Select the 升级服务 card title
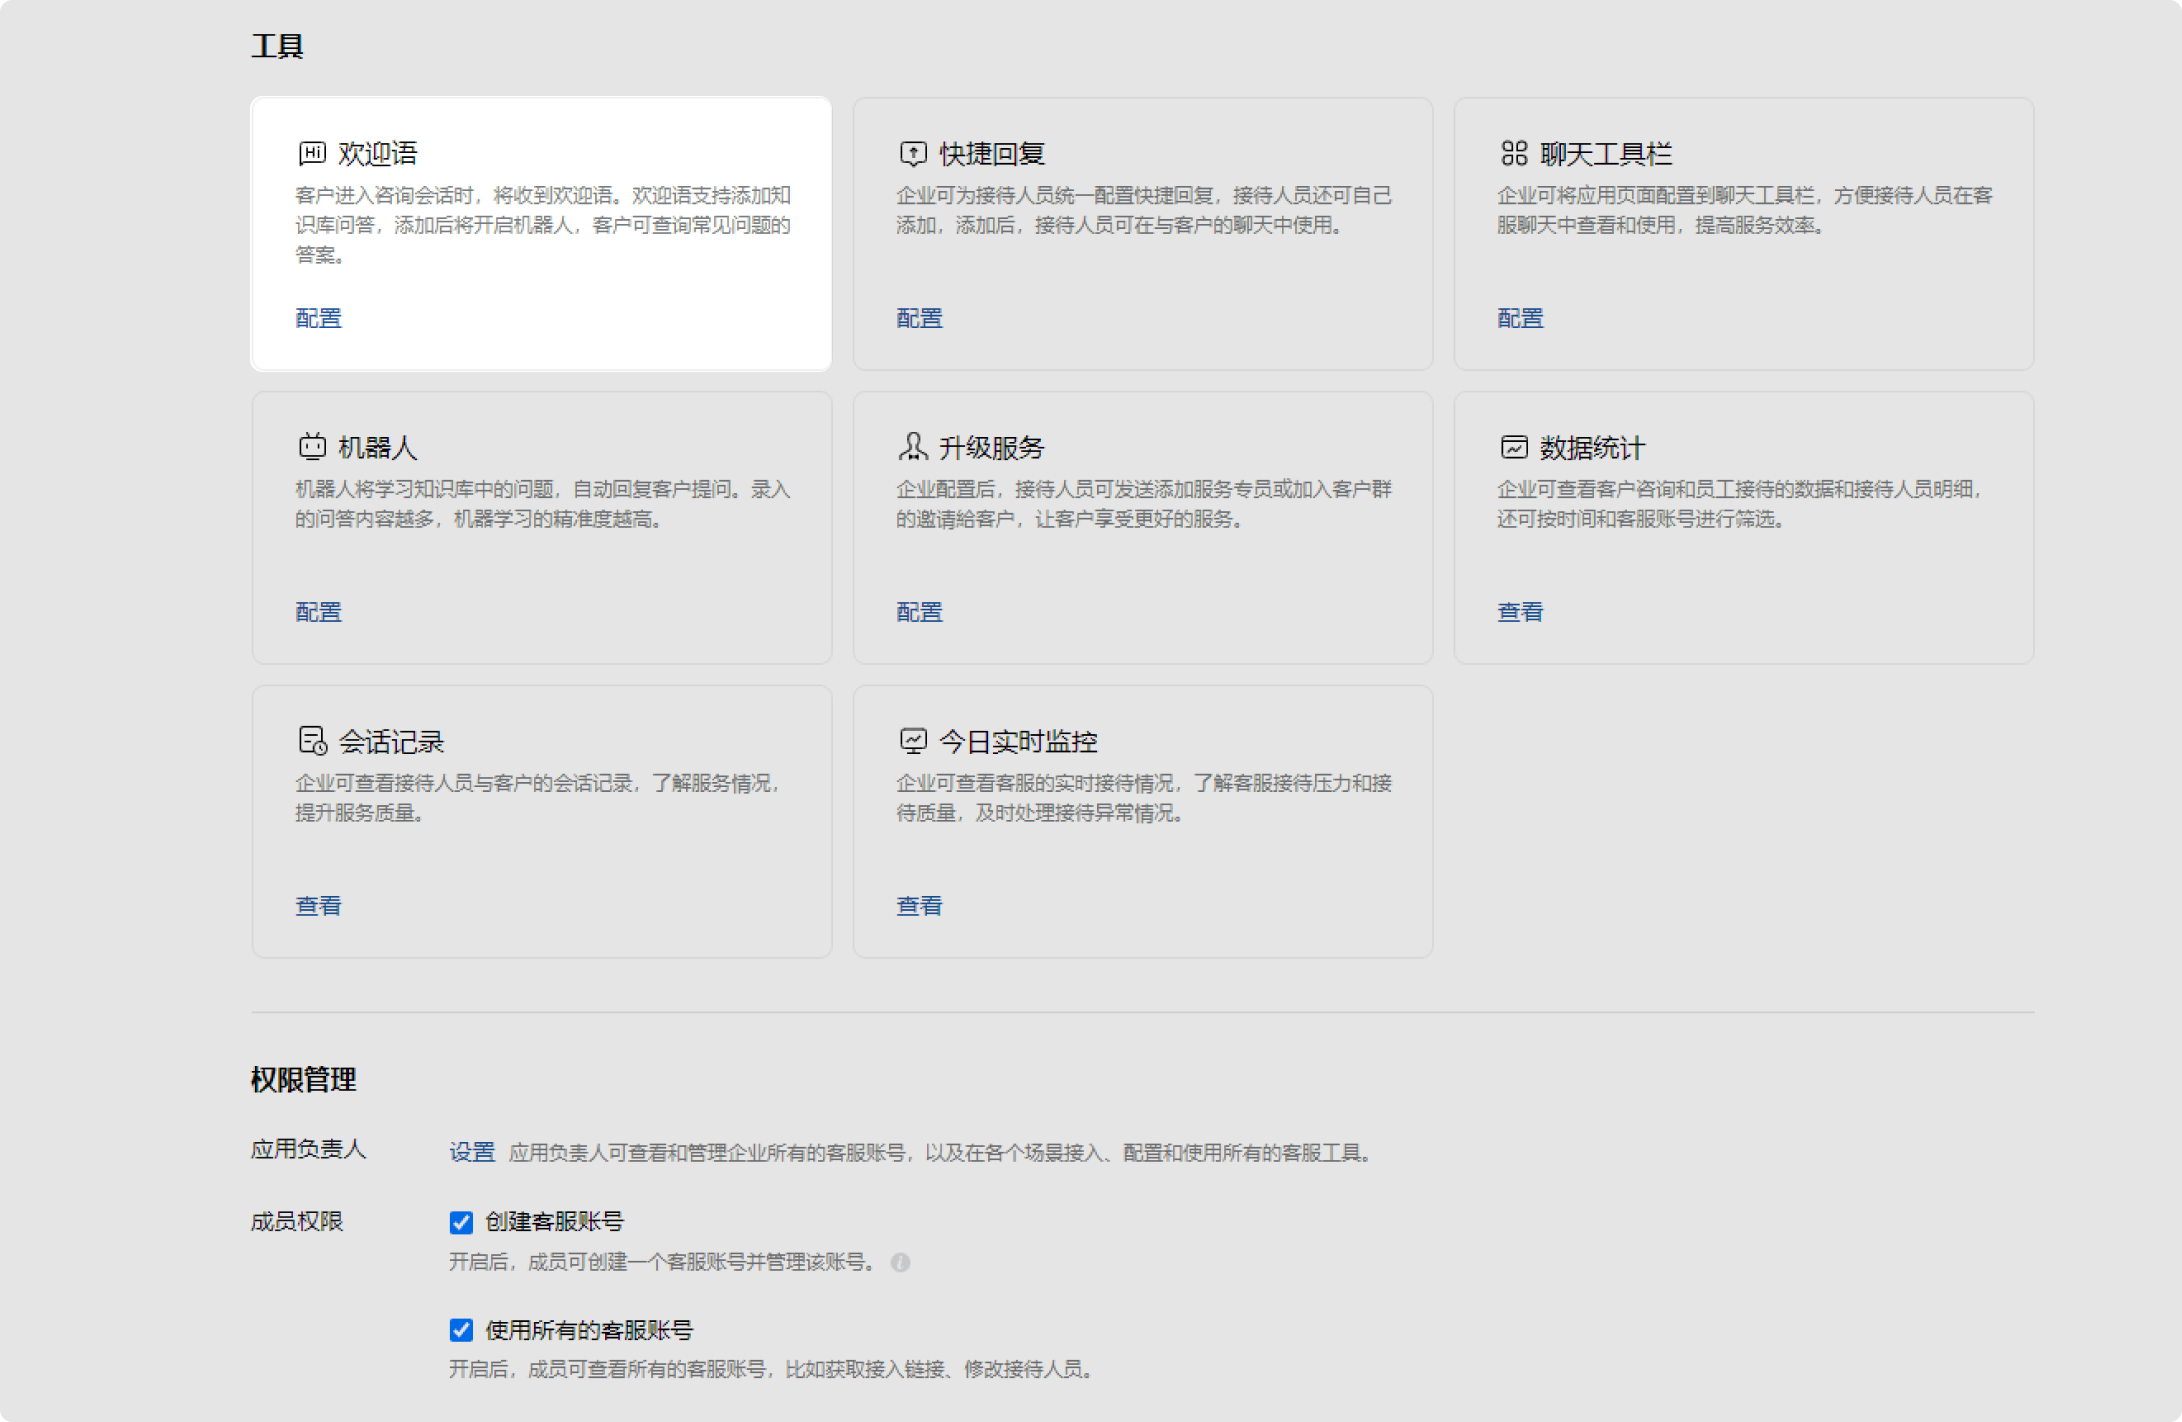Viewport: 2182px width, 1422px height. pyautogui.click(x=992, y=447)
